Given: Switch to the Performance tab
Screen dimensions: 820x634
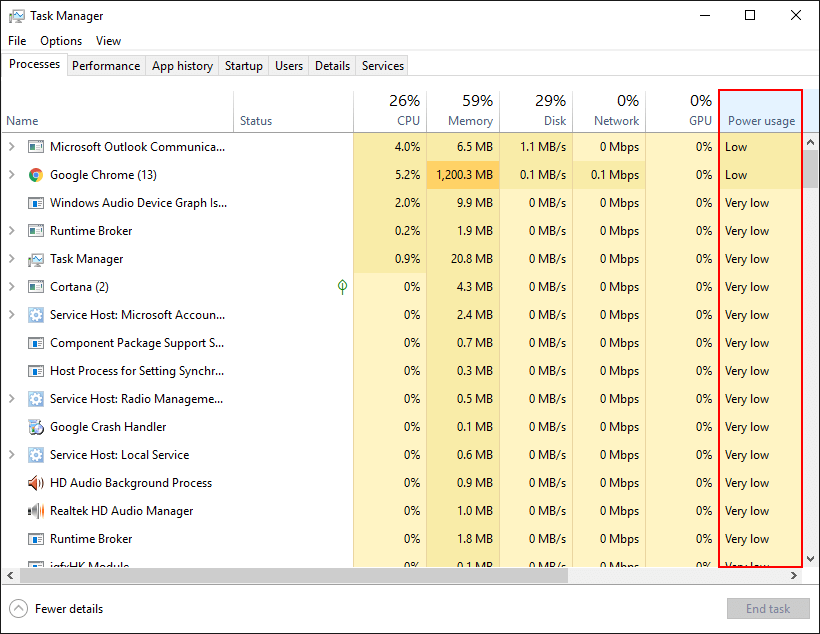Looking at the screenshot, I should pos(106,66).
